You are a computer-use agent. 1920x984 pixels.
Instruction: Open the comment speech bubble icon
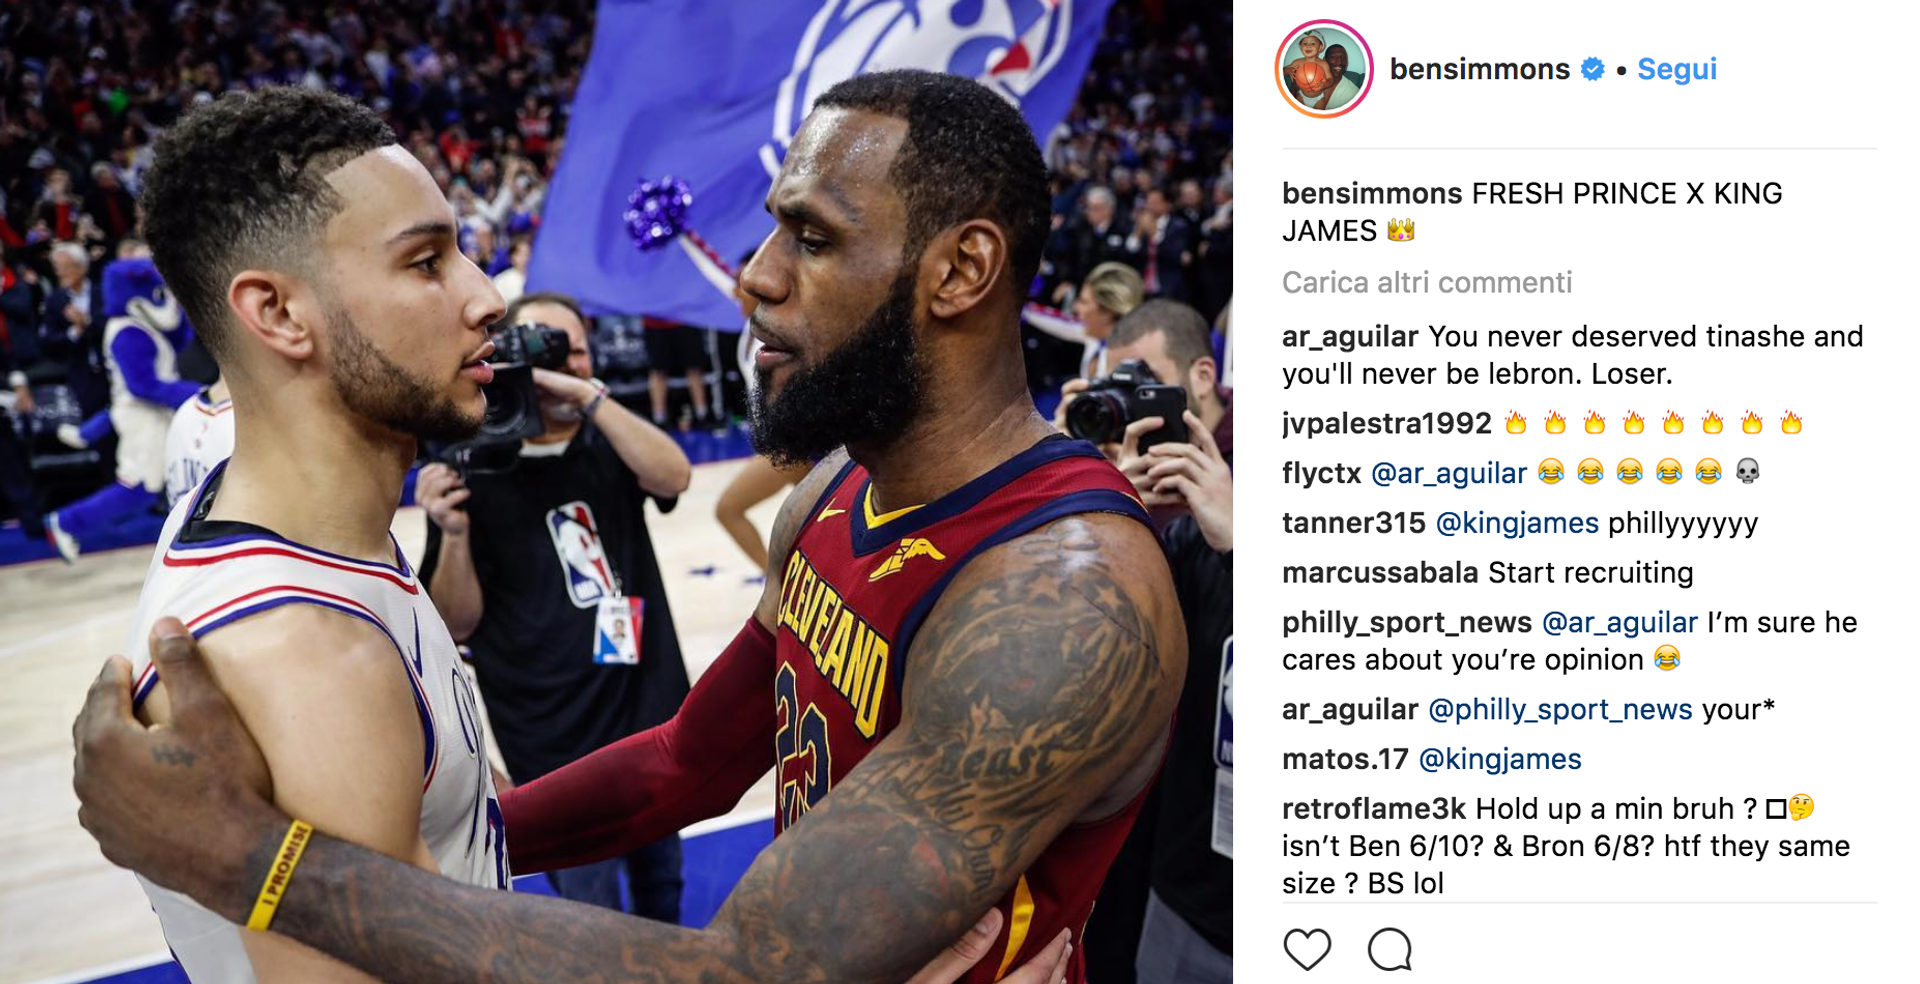(x=1389, y=949)
